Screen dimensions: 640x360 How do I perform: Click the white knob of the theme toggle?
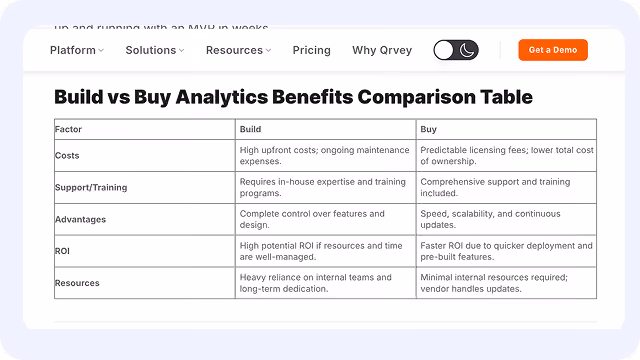coord(444,50)
